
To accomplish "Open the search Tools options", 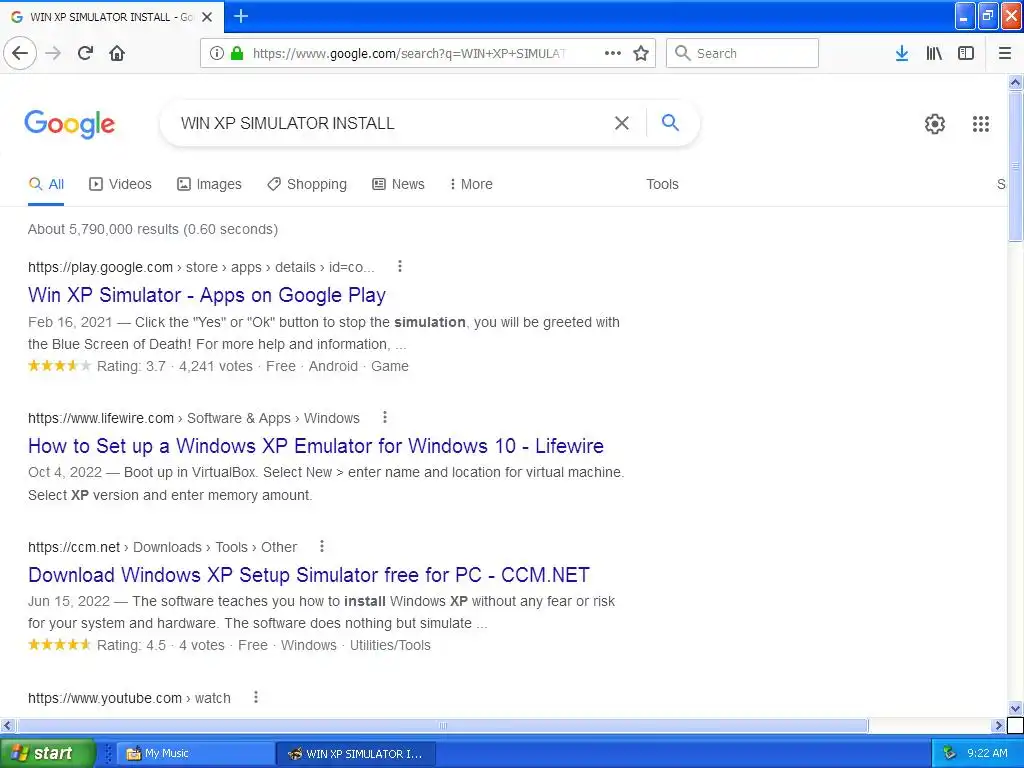I will point(662,184).
